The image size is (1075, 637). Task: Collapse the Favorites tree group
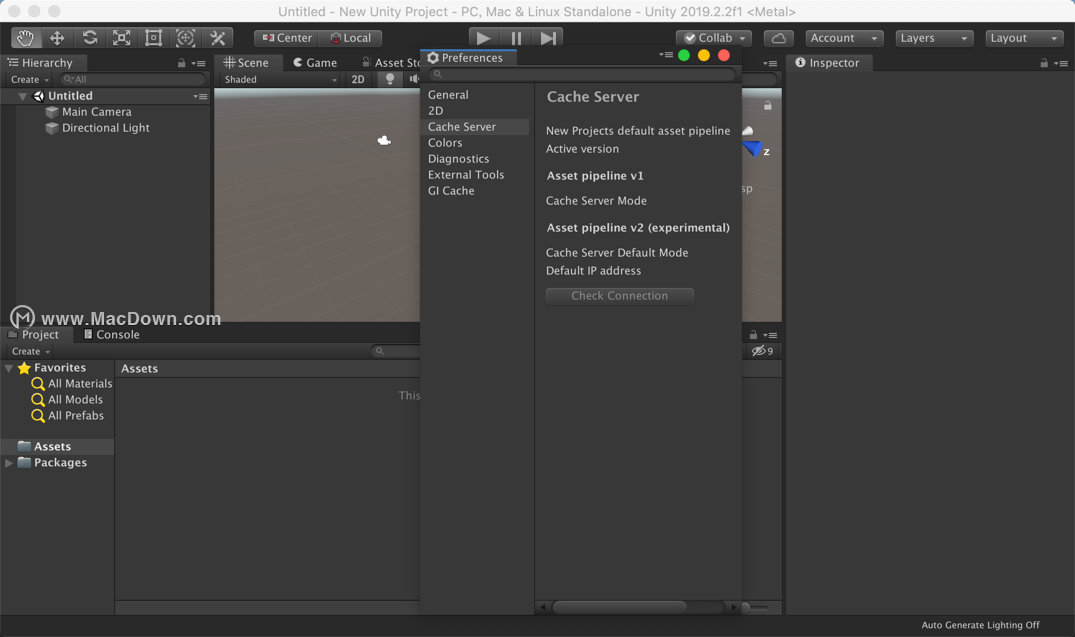(x=9, y=368)
